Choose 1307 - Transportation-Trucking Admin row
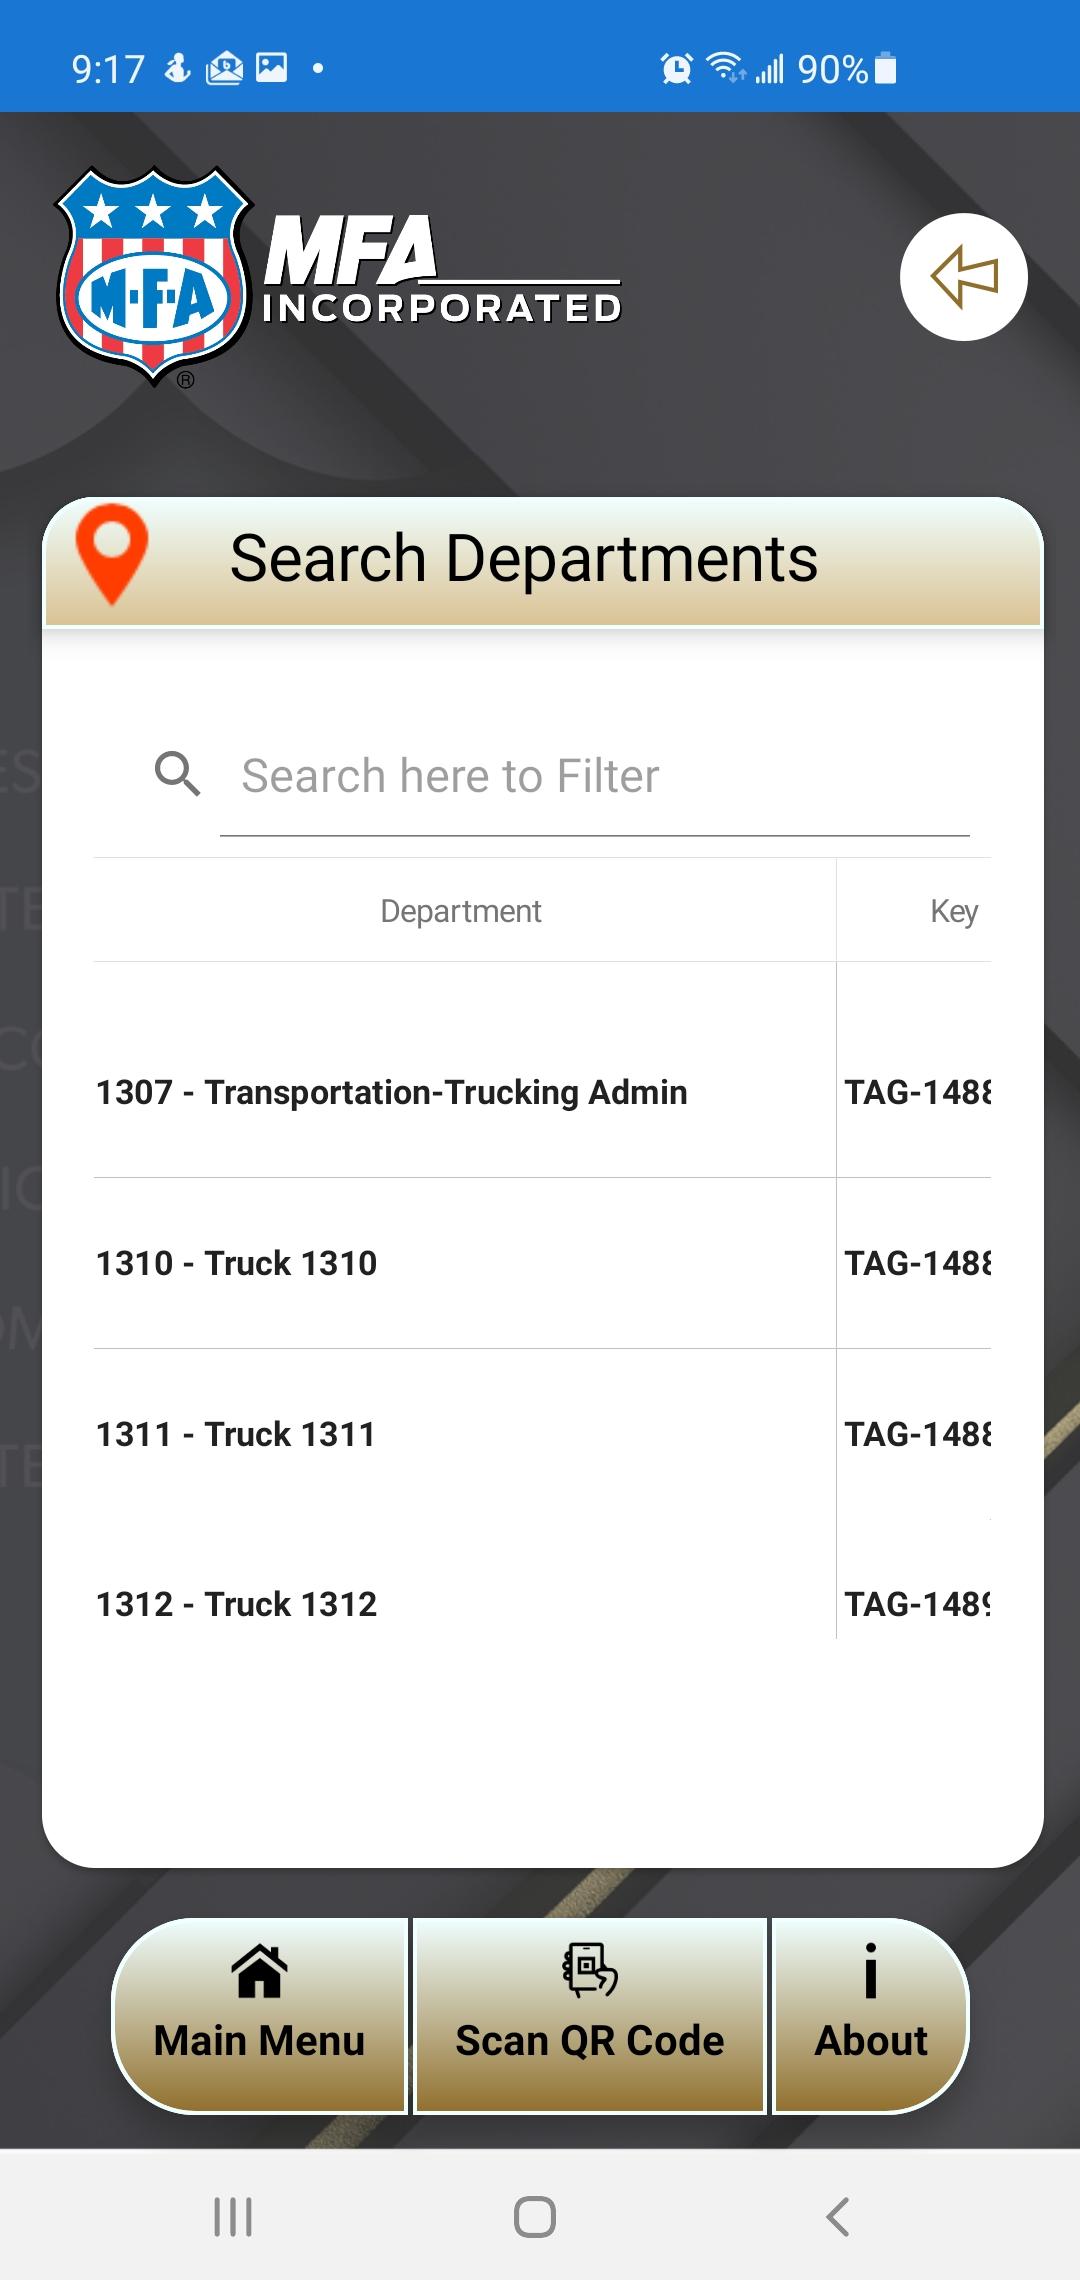Image resolution: width=1080 pixels, height=2280 pixels. point(542,1092)
